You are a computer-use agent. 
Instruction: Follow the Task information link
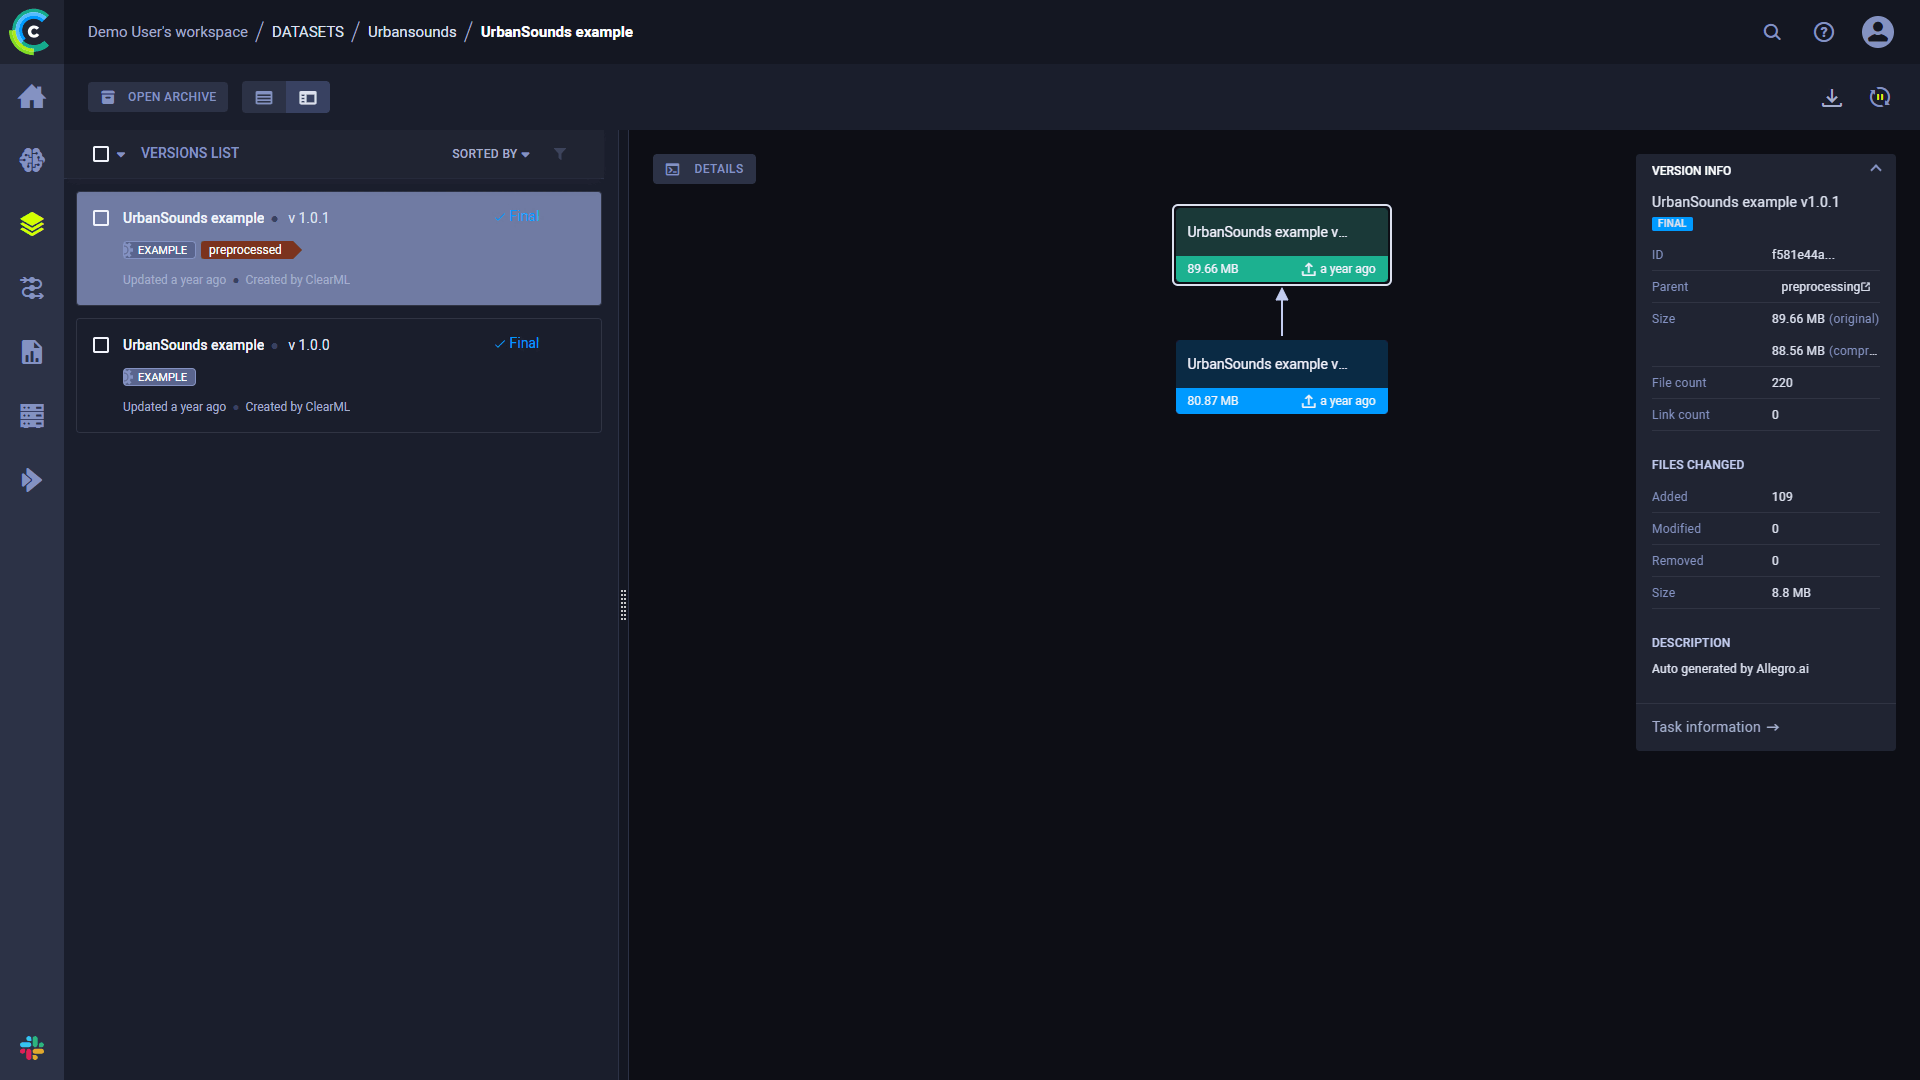tap(1714, 727)
